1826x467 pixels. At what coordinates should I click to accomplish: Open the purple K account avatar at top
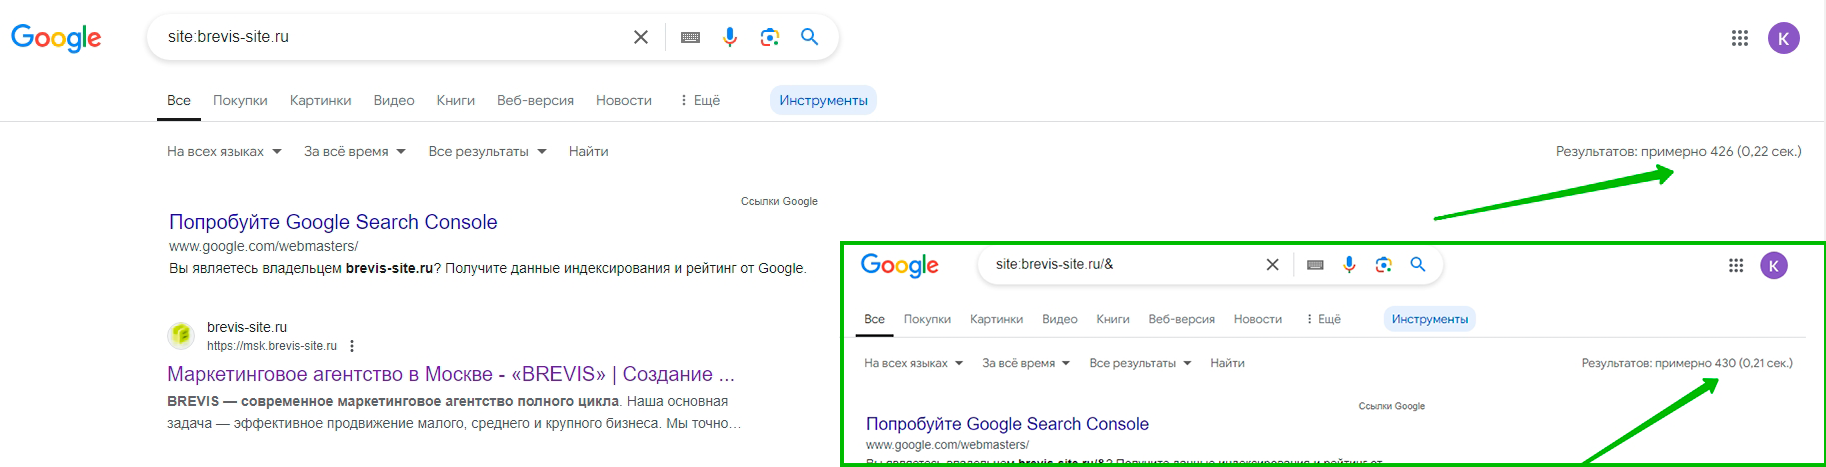click(1784, 38)
